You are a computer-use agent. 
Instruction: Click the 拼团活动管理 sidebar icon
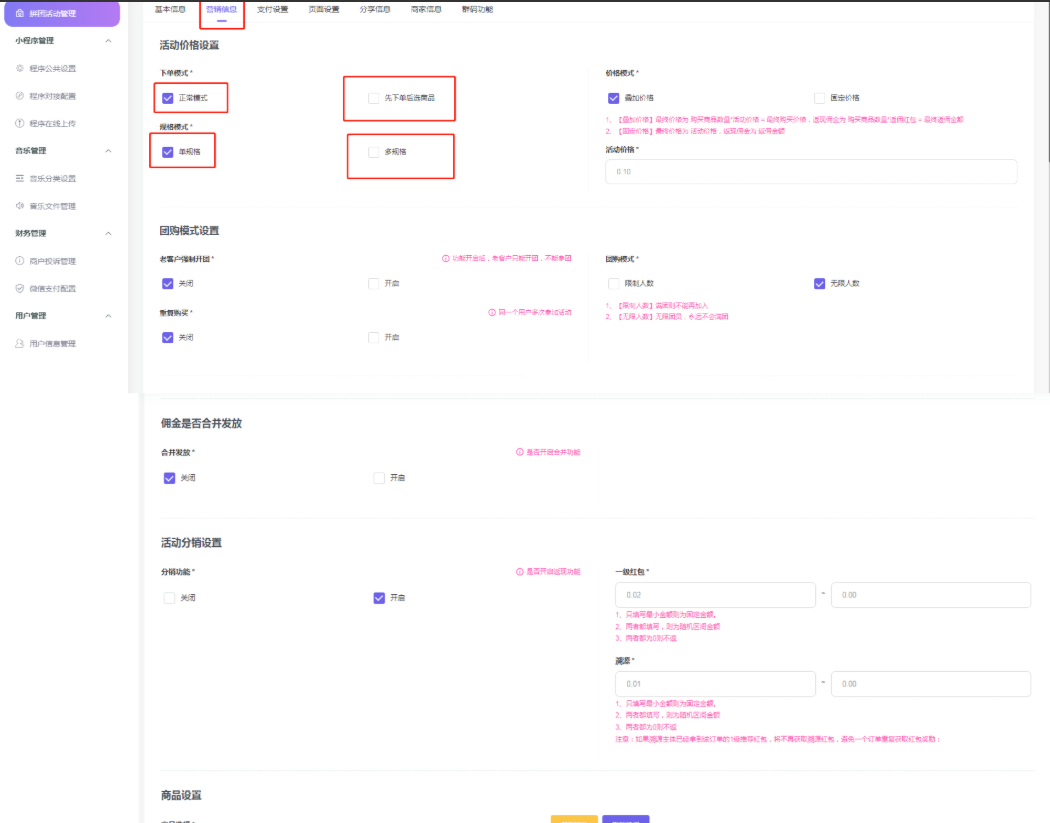click(x=18, y=13)
